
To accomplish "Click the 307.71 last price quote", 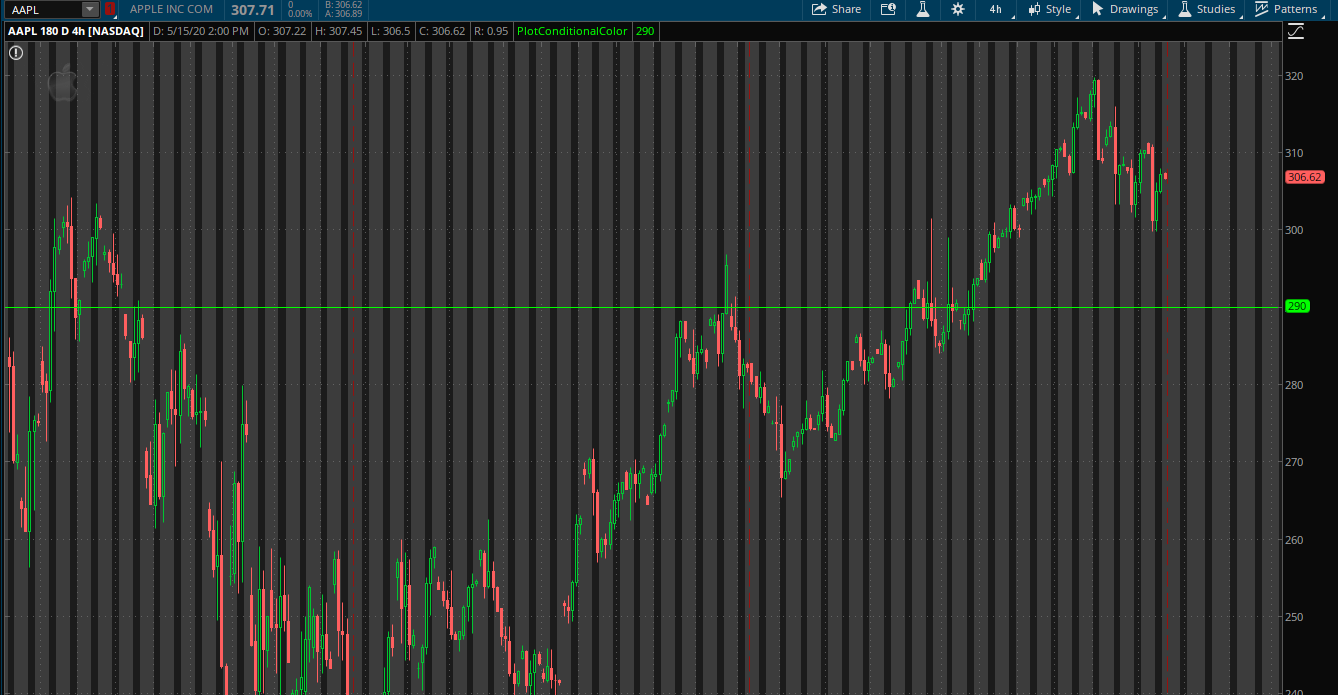I will pos(252,9).
